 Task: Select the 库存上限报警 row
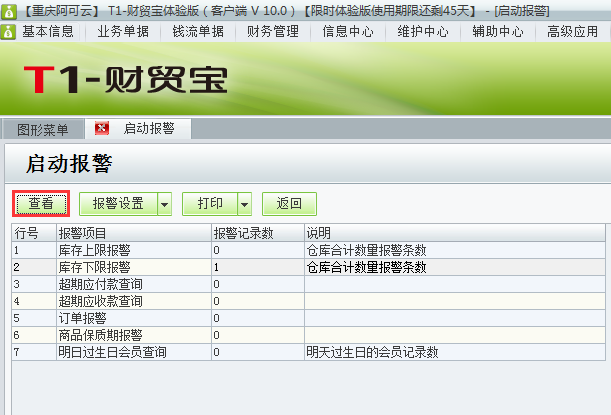308,250
